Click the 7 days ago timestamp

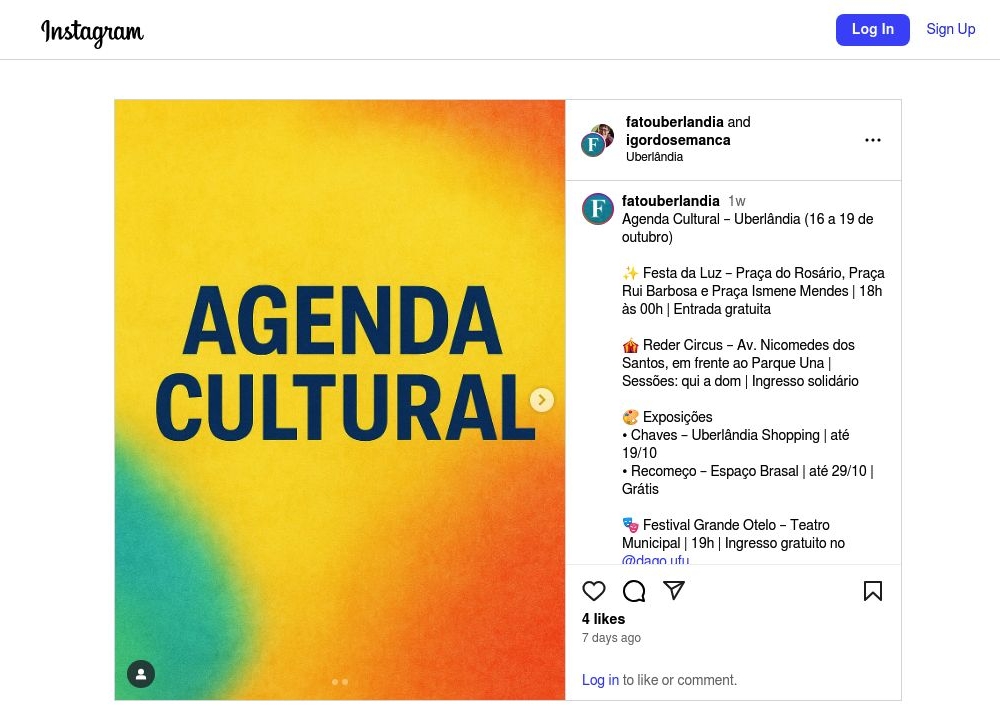(x=611, y=638)
